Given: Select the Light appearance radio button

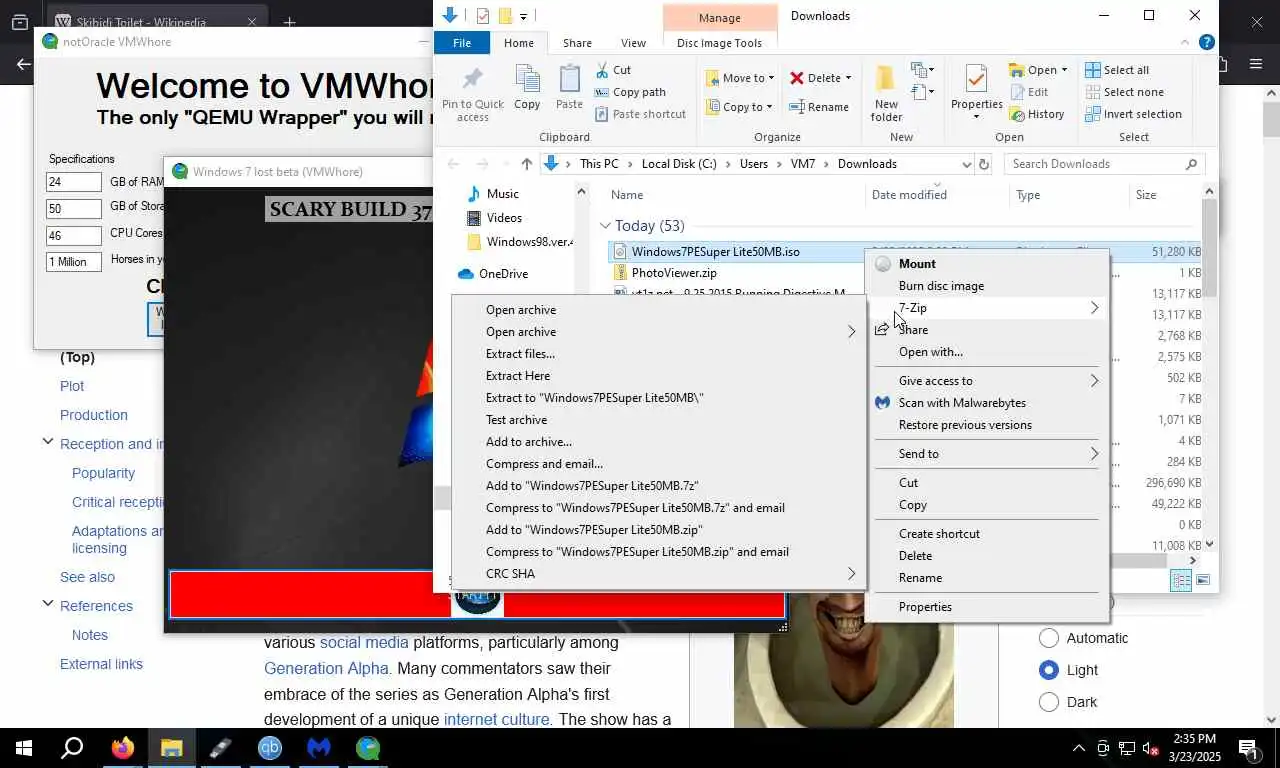Looking at the screenshot, I should 1049,670.
